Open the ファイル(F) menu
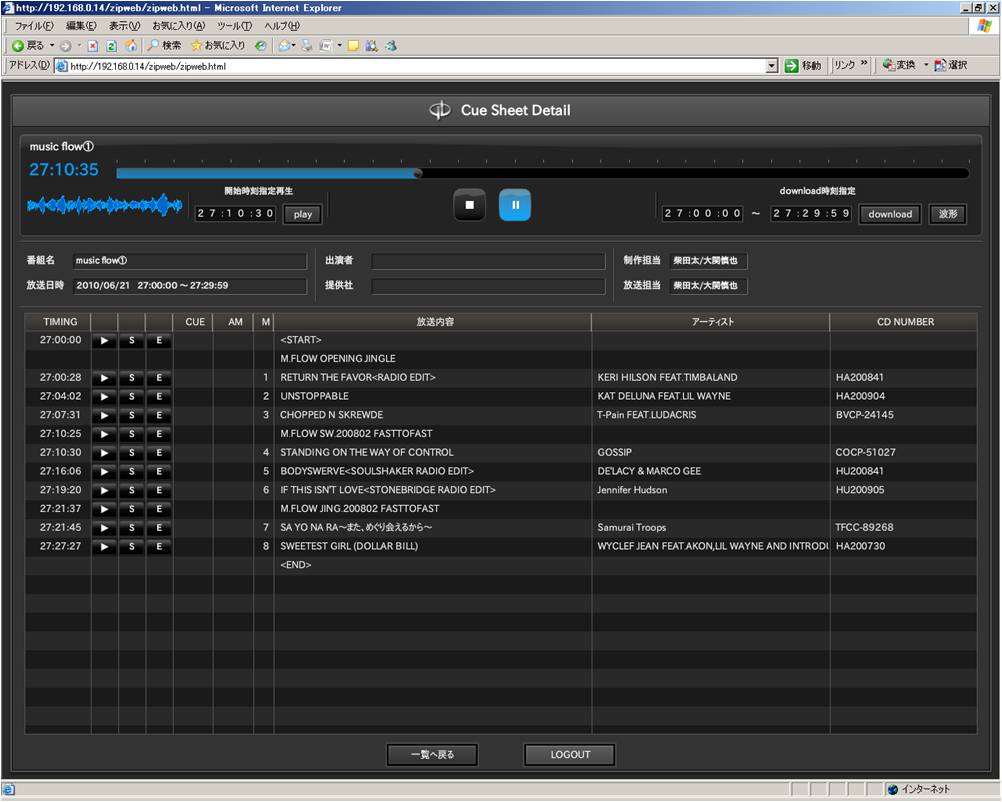This screenshot has width=1002, height=802. point(34,26)
